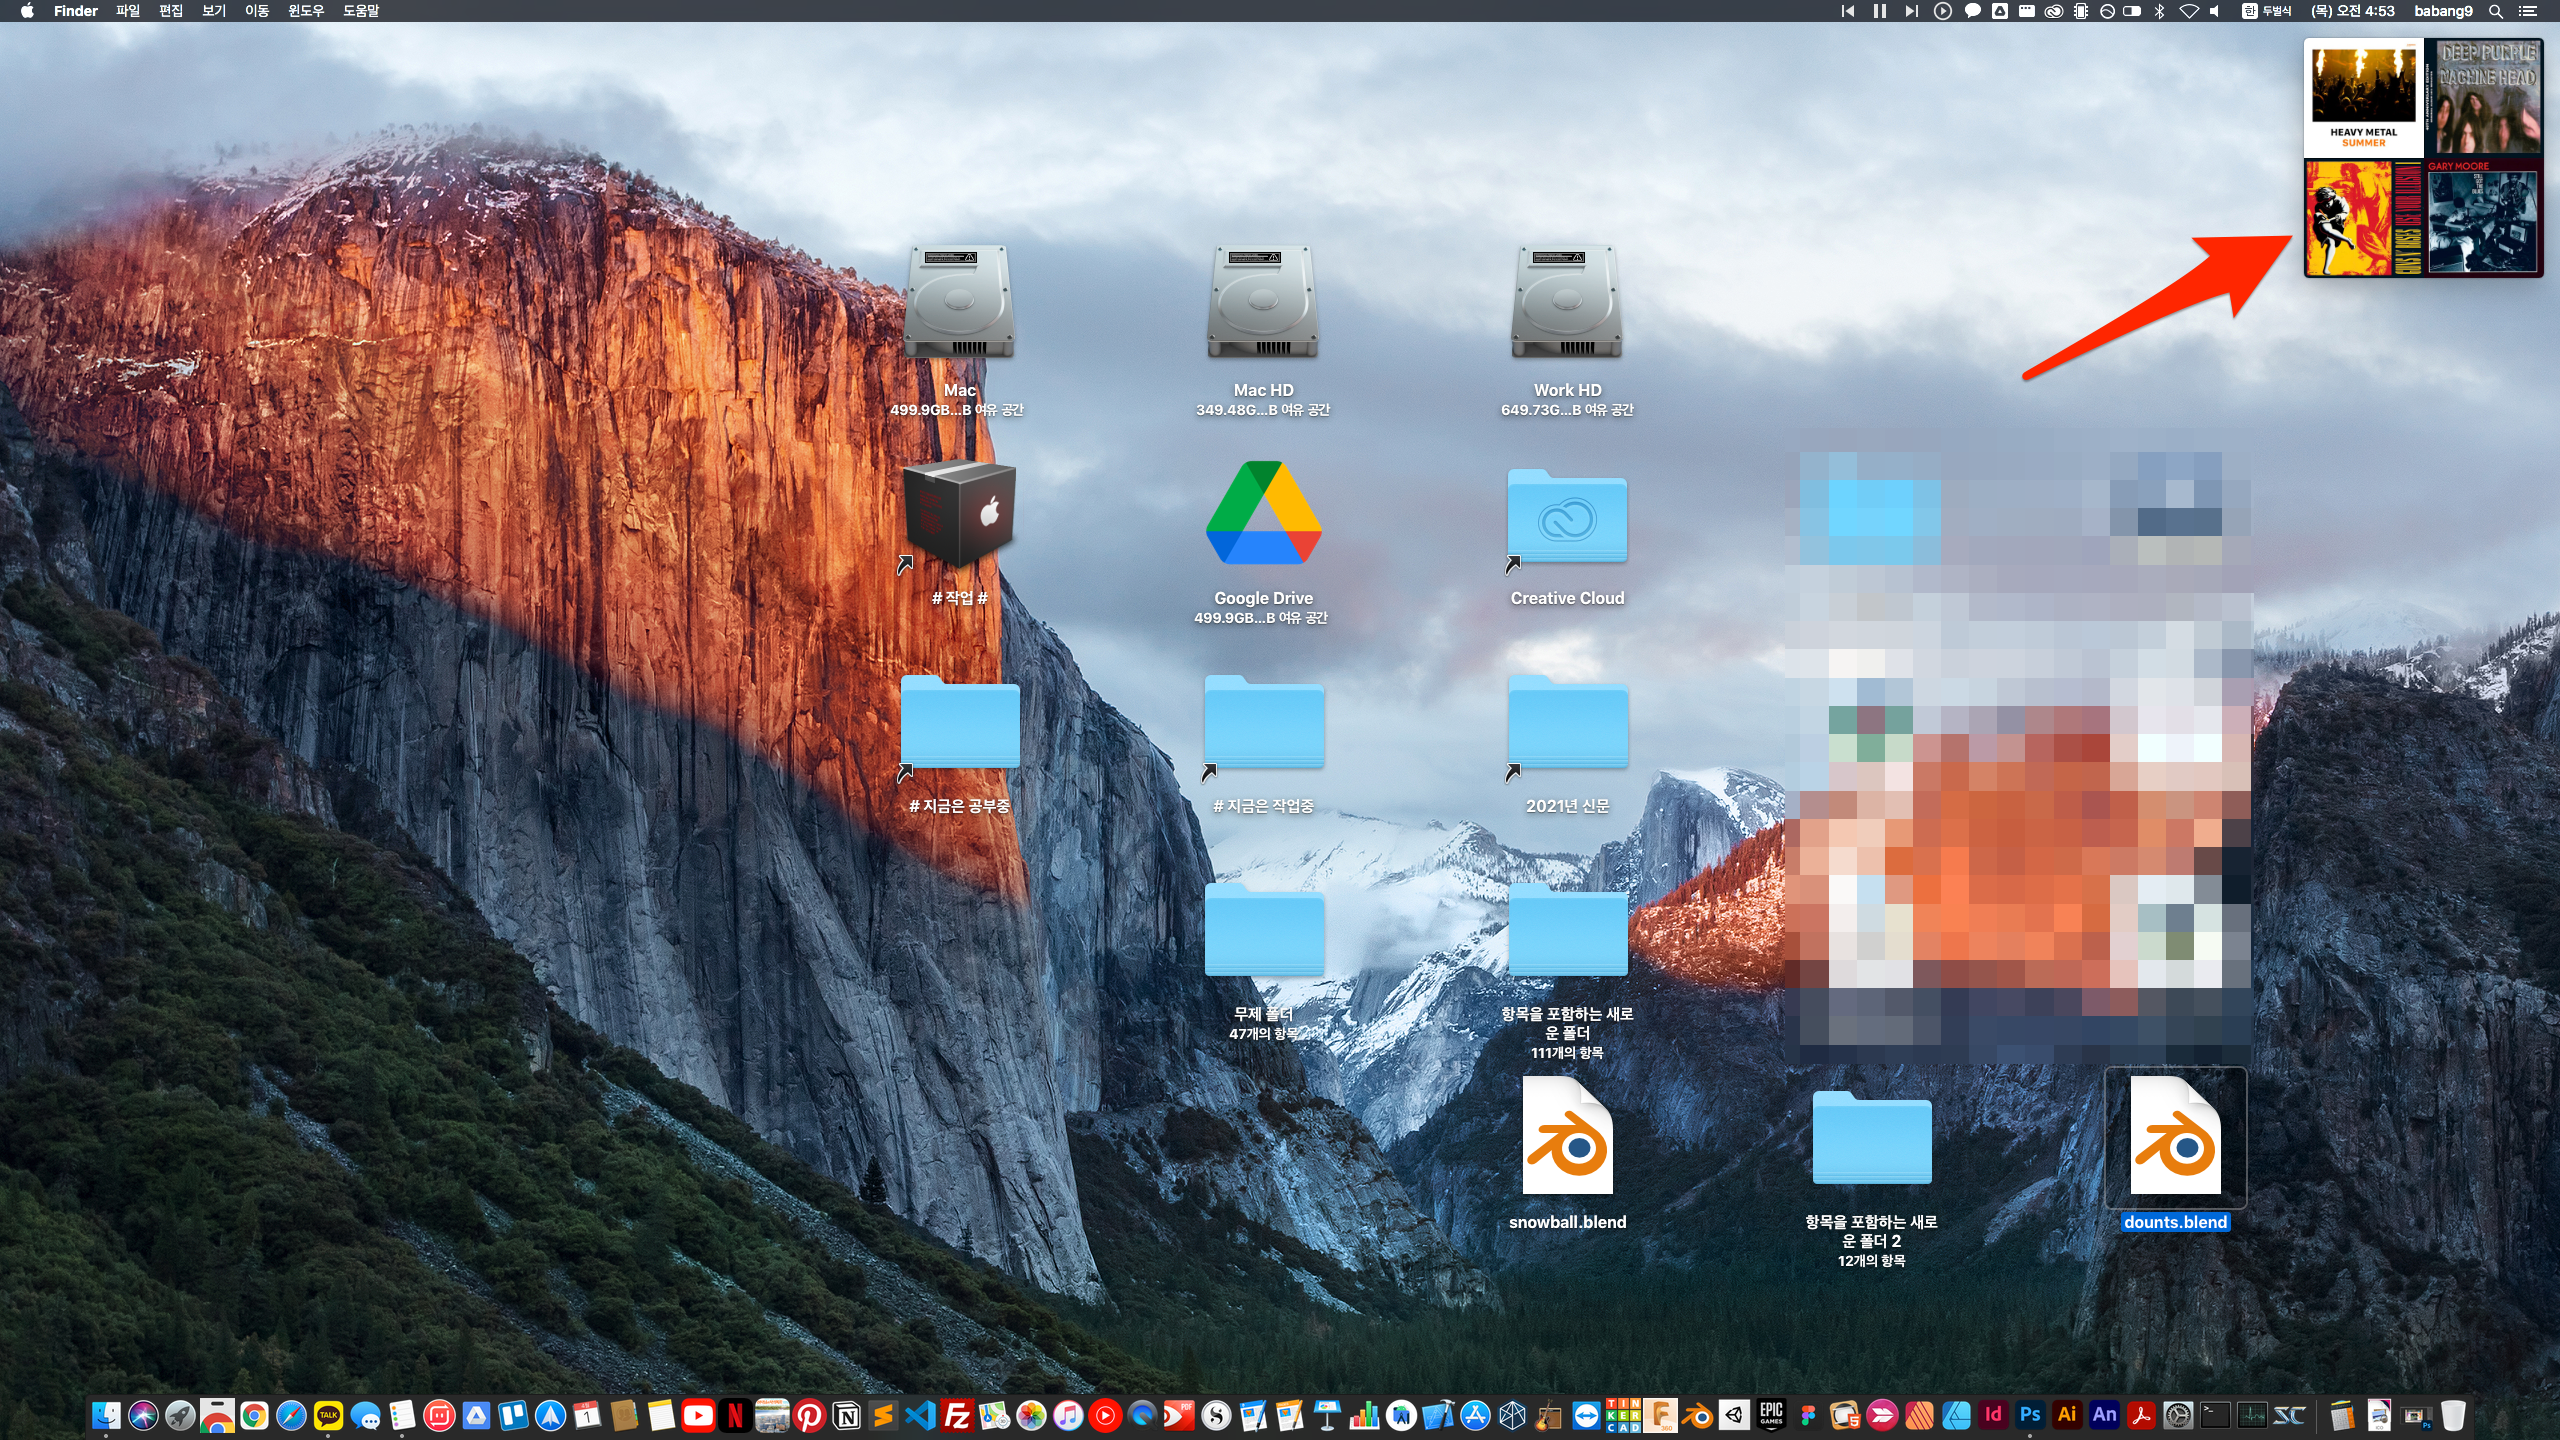Open the Wi-Fi status menu

click(x=2188, y=11)
